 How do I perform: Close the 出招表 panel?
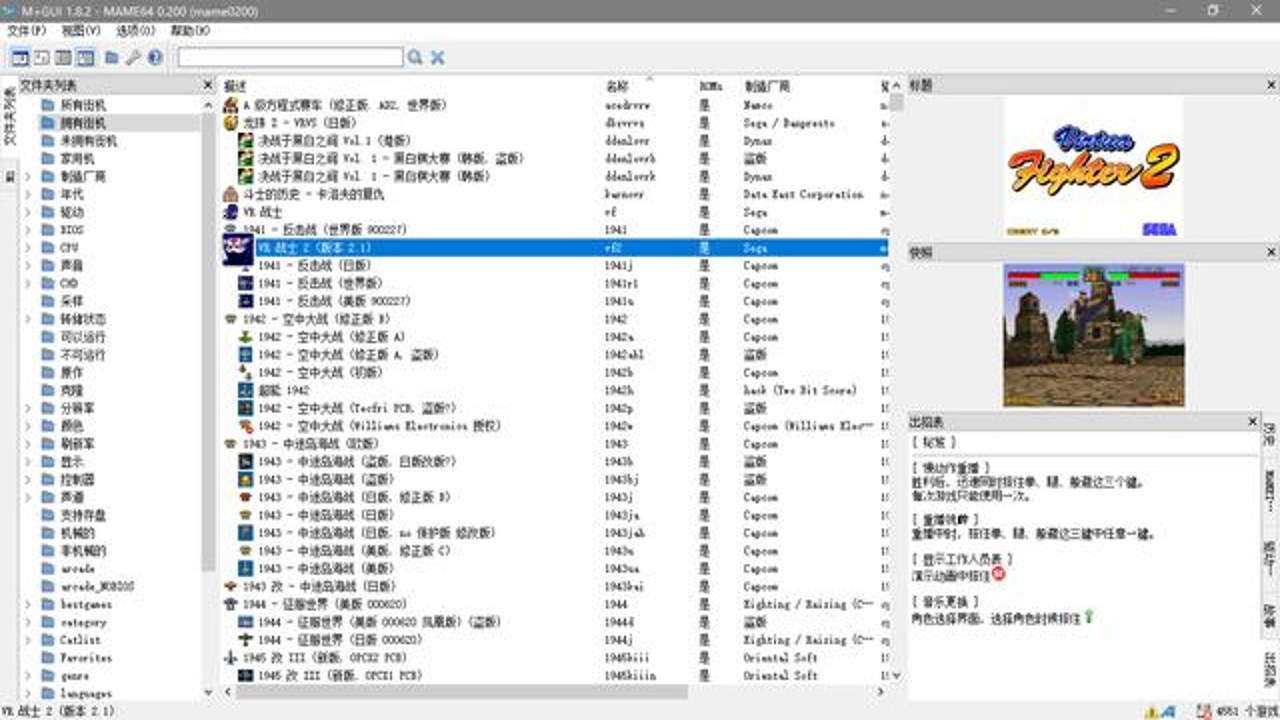(x=1252, y=422)
